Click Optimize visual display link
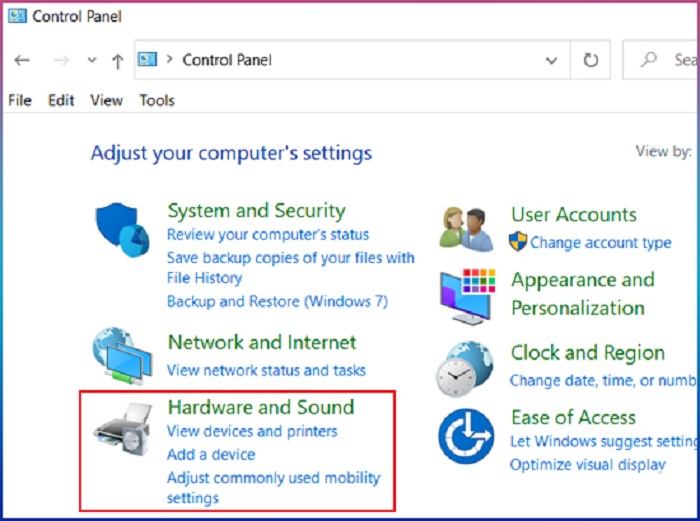 click(x=588, y=464)
